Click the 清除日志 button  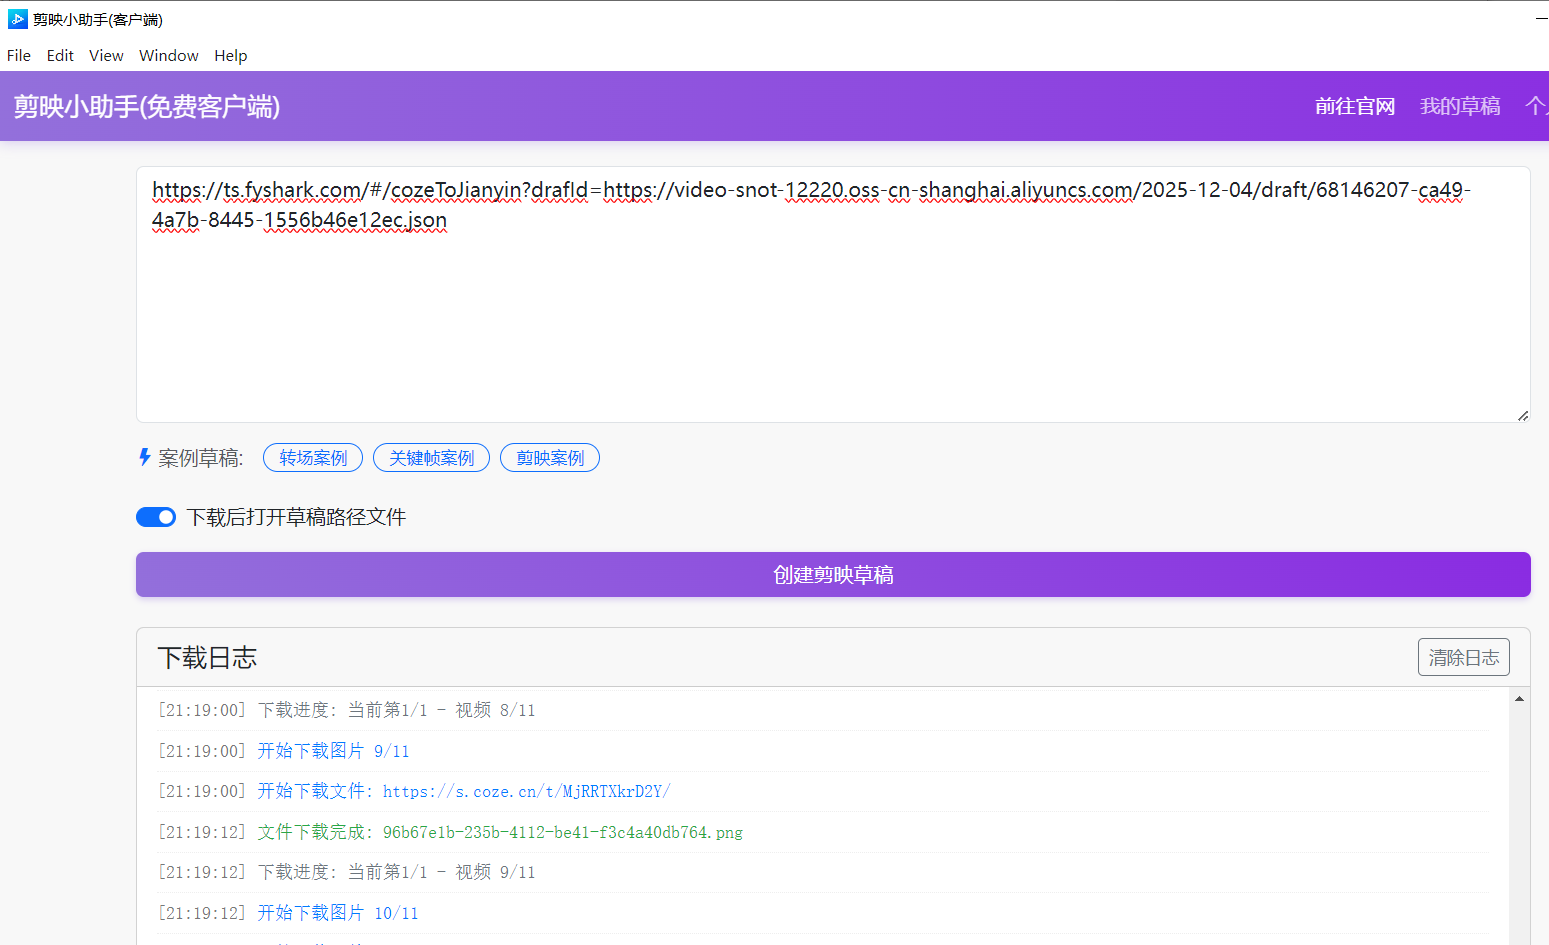pyautogui.click(x=1463, y=657)
